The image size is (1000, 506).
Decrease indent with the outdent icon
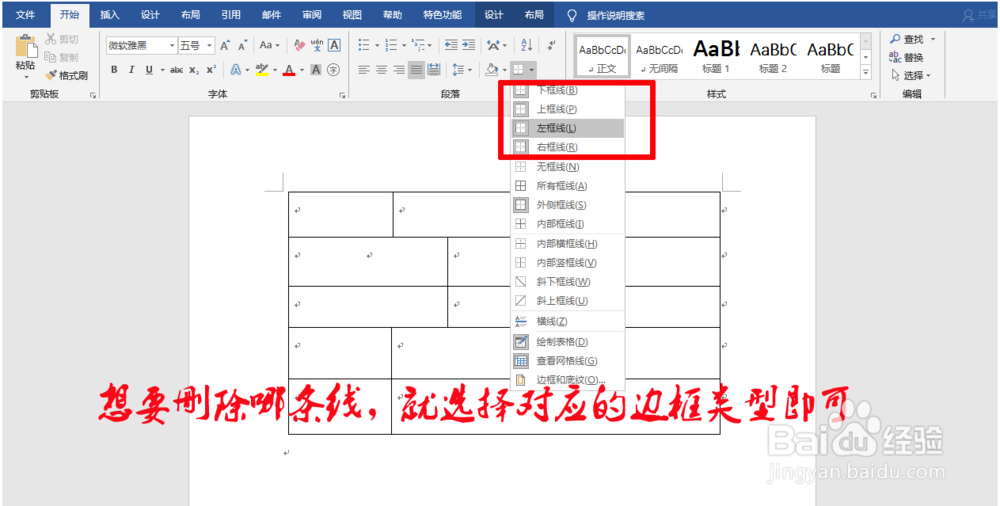pos(451,45)
